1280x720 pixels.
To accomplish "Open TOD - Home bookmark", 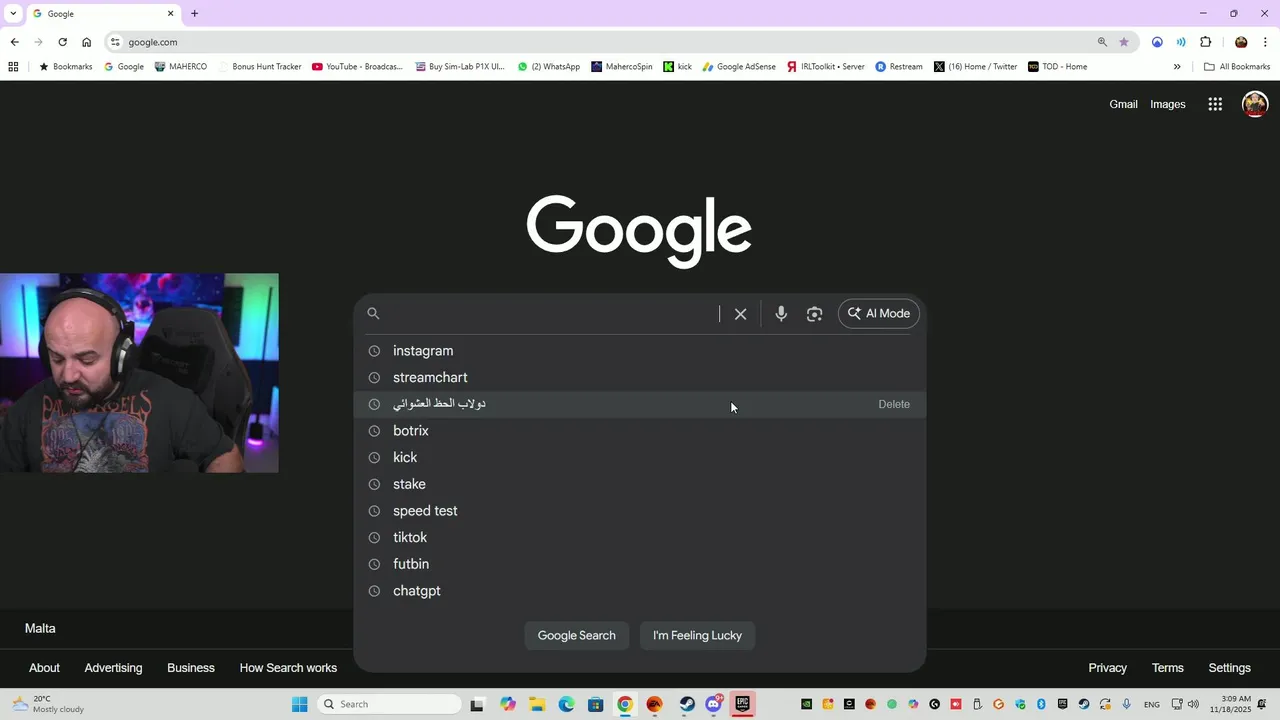I will pyautogui.click(x=1057, y=67).
